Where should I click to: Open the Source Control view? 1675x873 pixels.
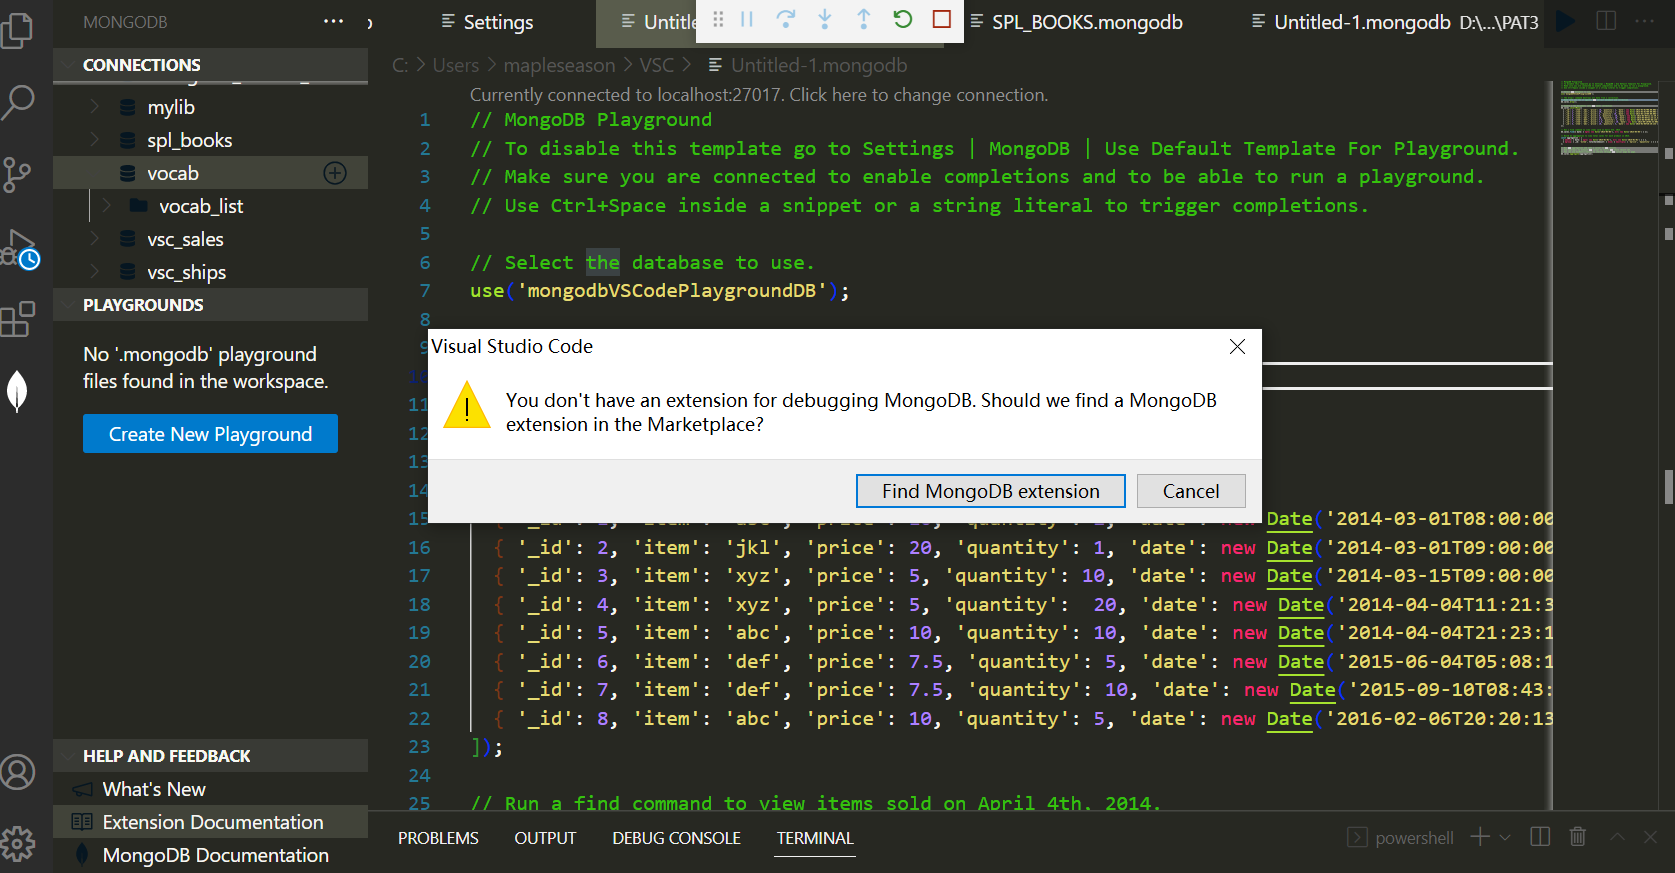coord(18,175)
